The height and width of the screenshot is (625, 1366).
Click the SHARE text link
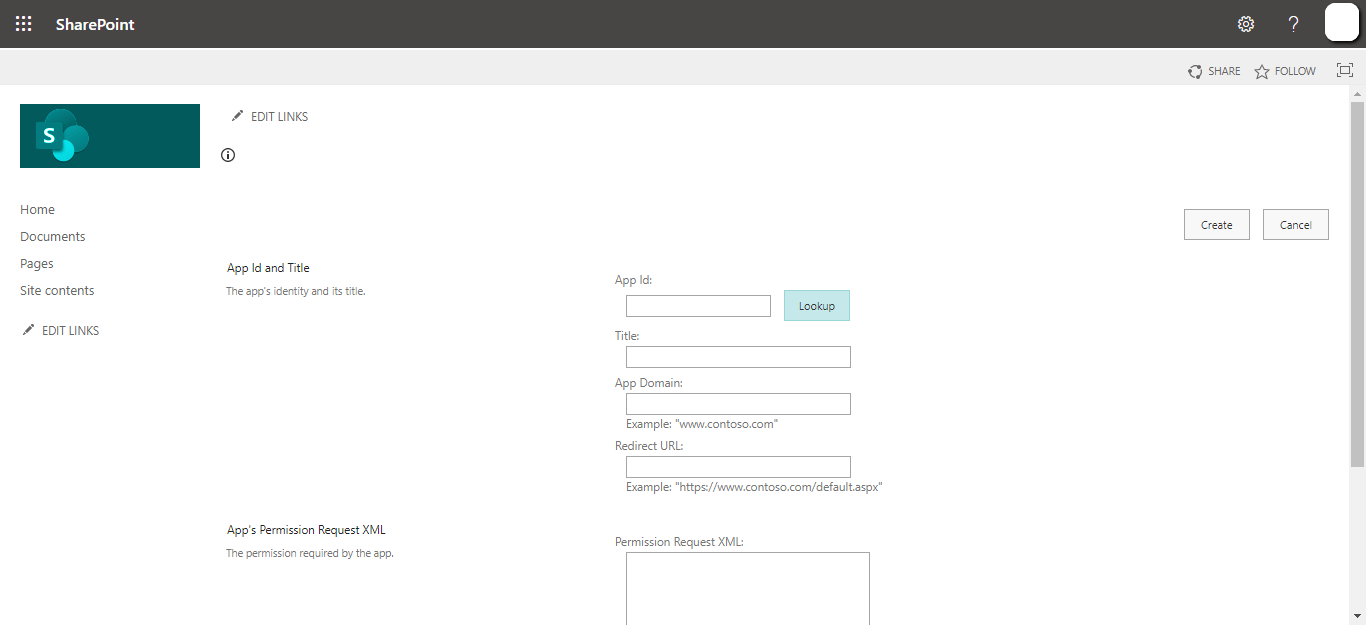click(1224, 71)
